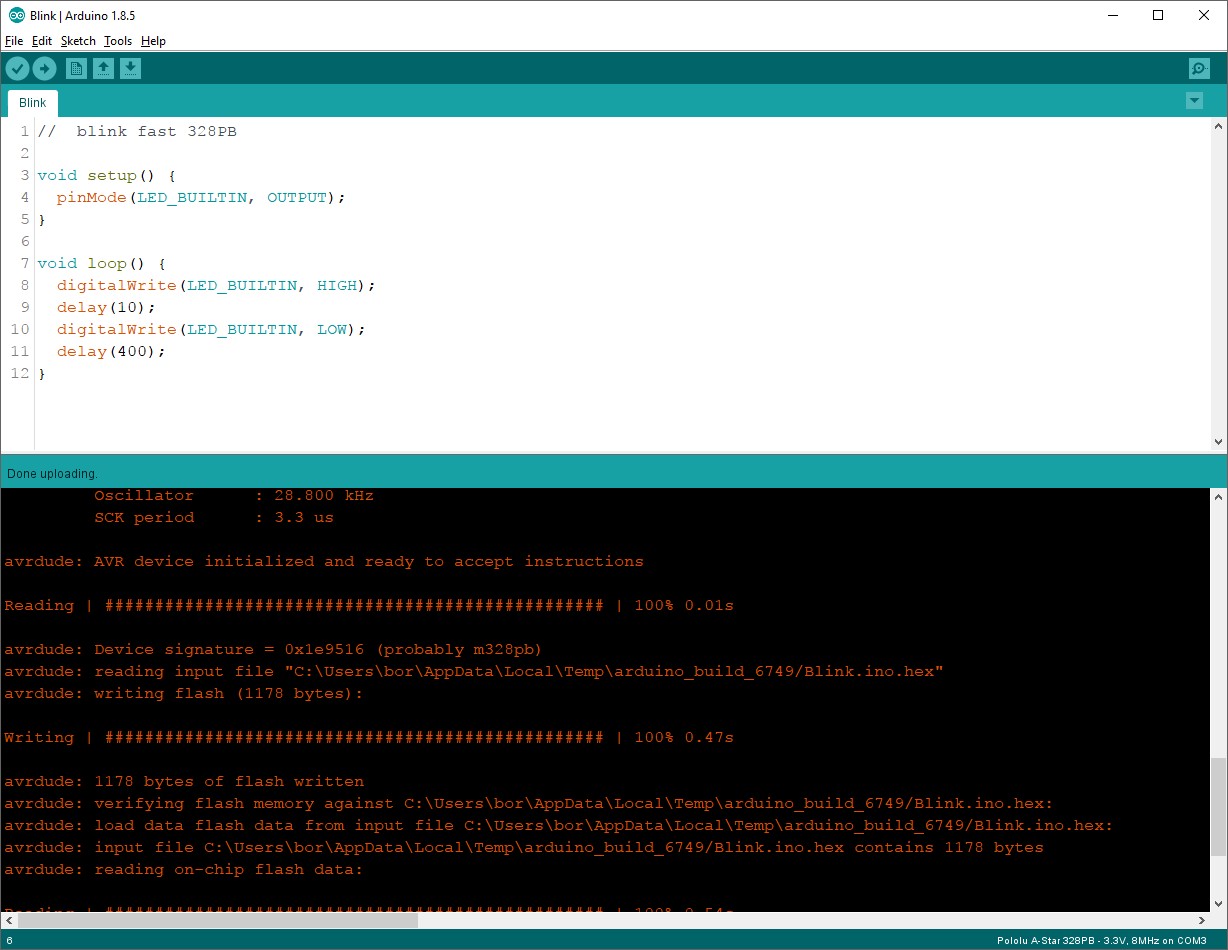Save the sketch with the Save icon
The height and width of the screenshot is (950, 1228).
point(131,68)
